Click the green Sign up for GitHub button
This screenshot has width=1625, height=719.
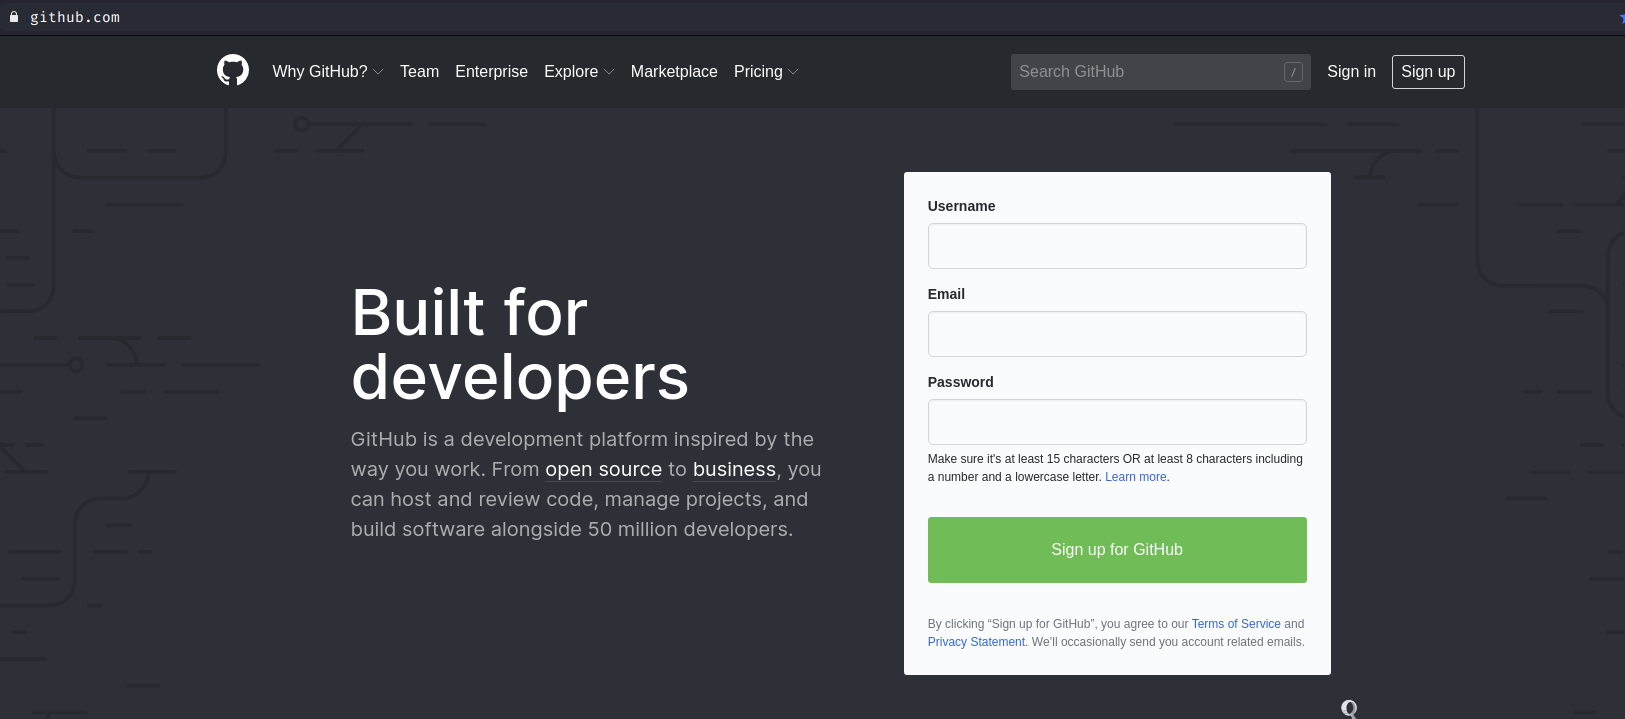click(x=1117, y=550)
